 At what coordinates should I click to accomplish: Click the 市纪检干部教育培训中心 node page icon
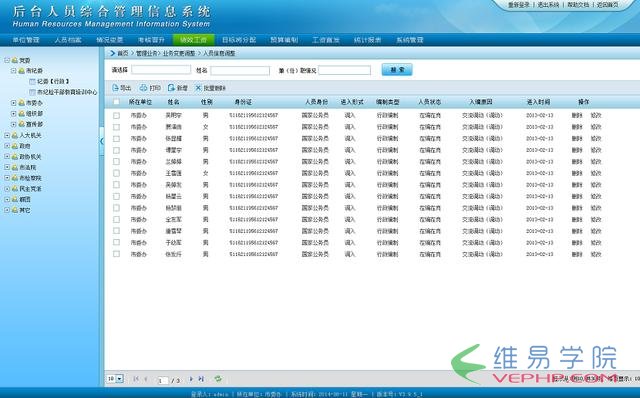pos(32,92)
